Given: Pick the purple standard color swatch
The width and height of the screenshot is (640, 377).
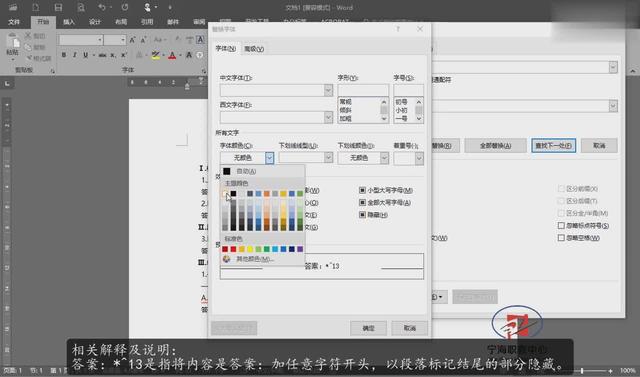Looking at the screenshot, I should (300, 249).
